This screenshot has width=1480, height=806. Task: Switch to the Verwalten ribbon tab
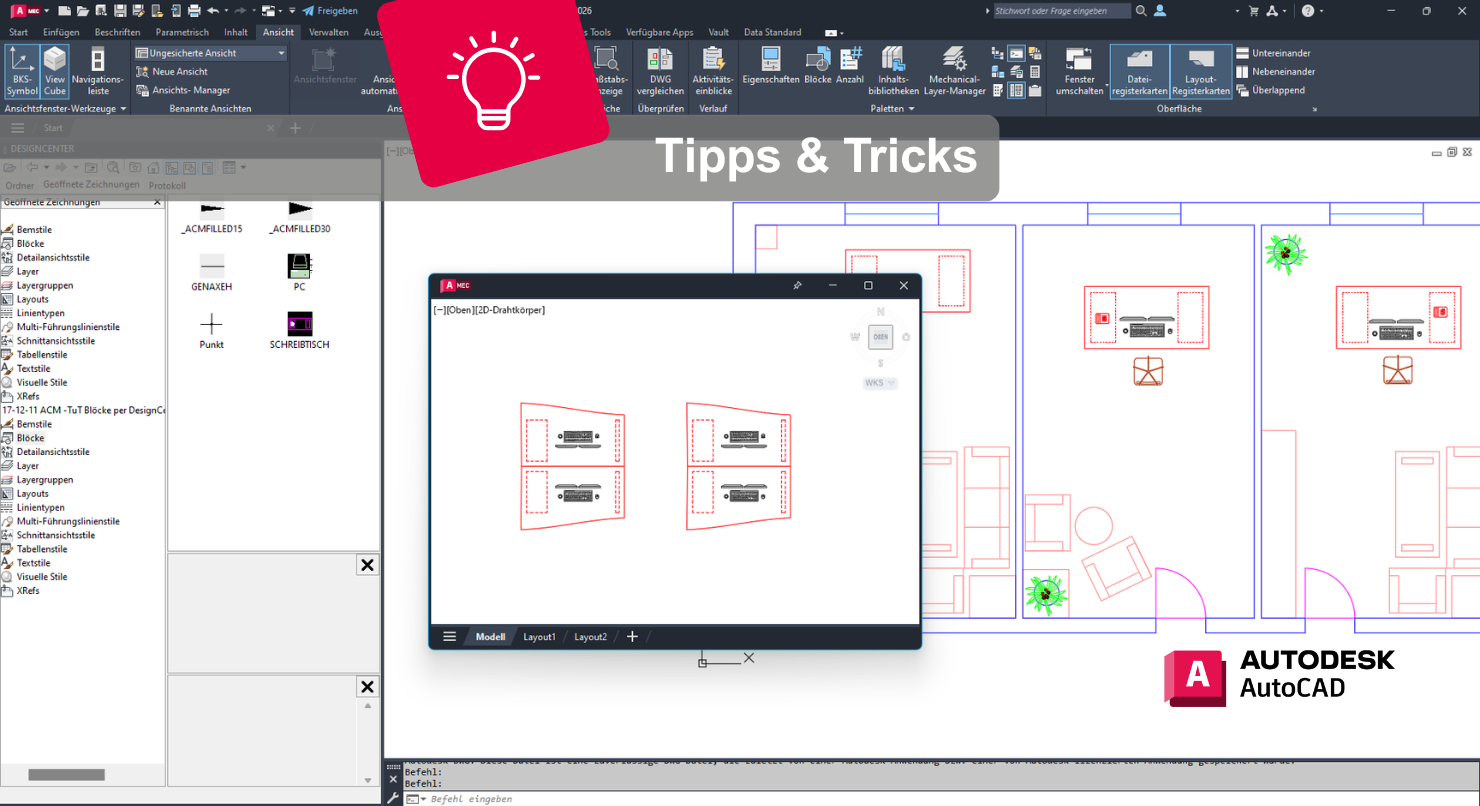click(x=328, y=32)
